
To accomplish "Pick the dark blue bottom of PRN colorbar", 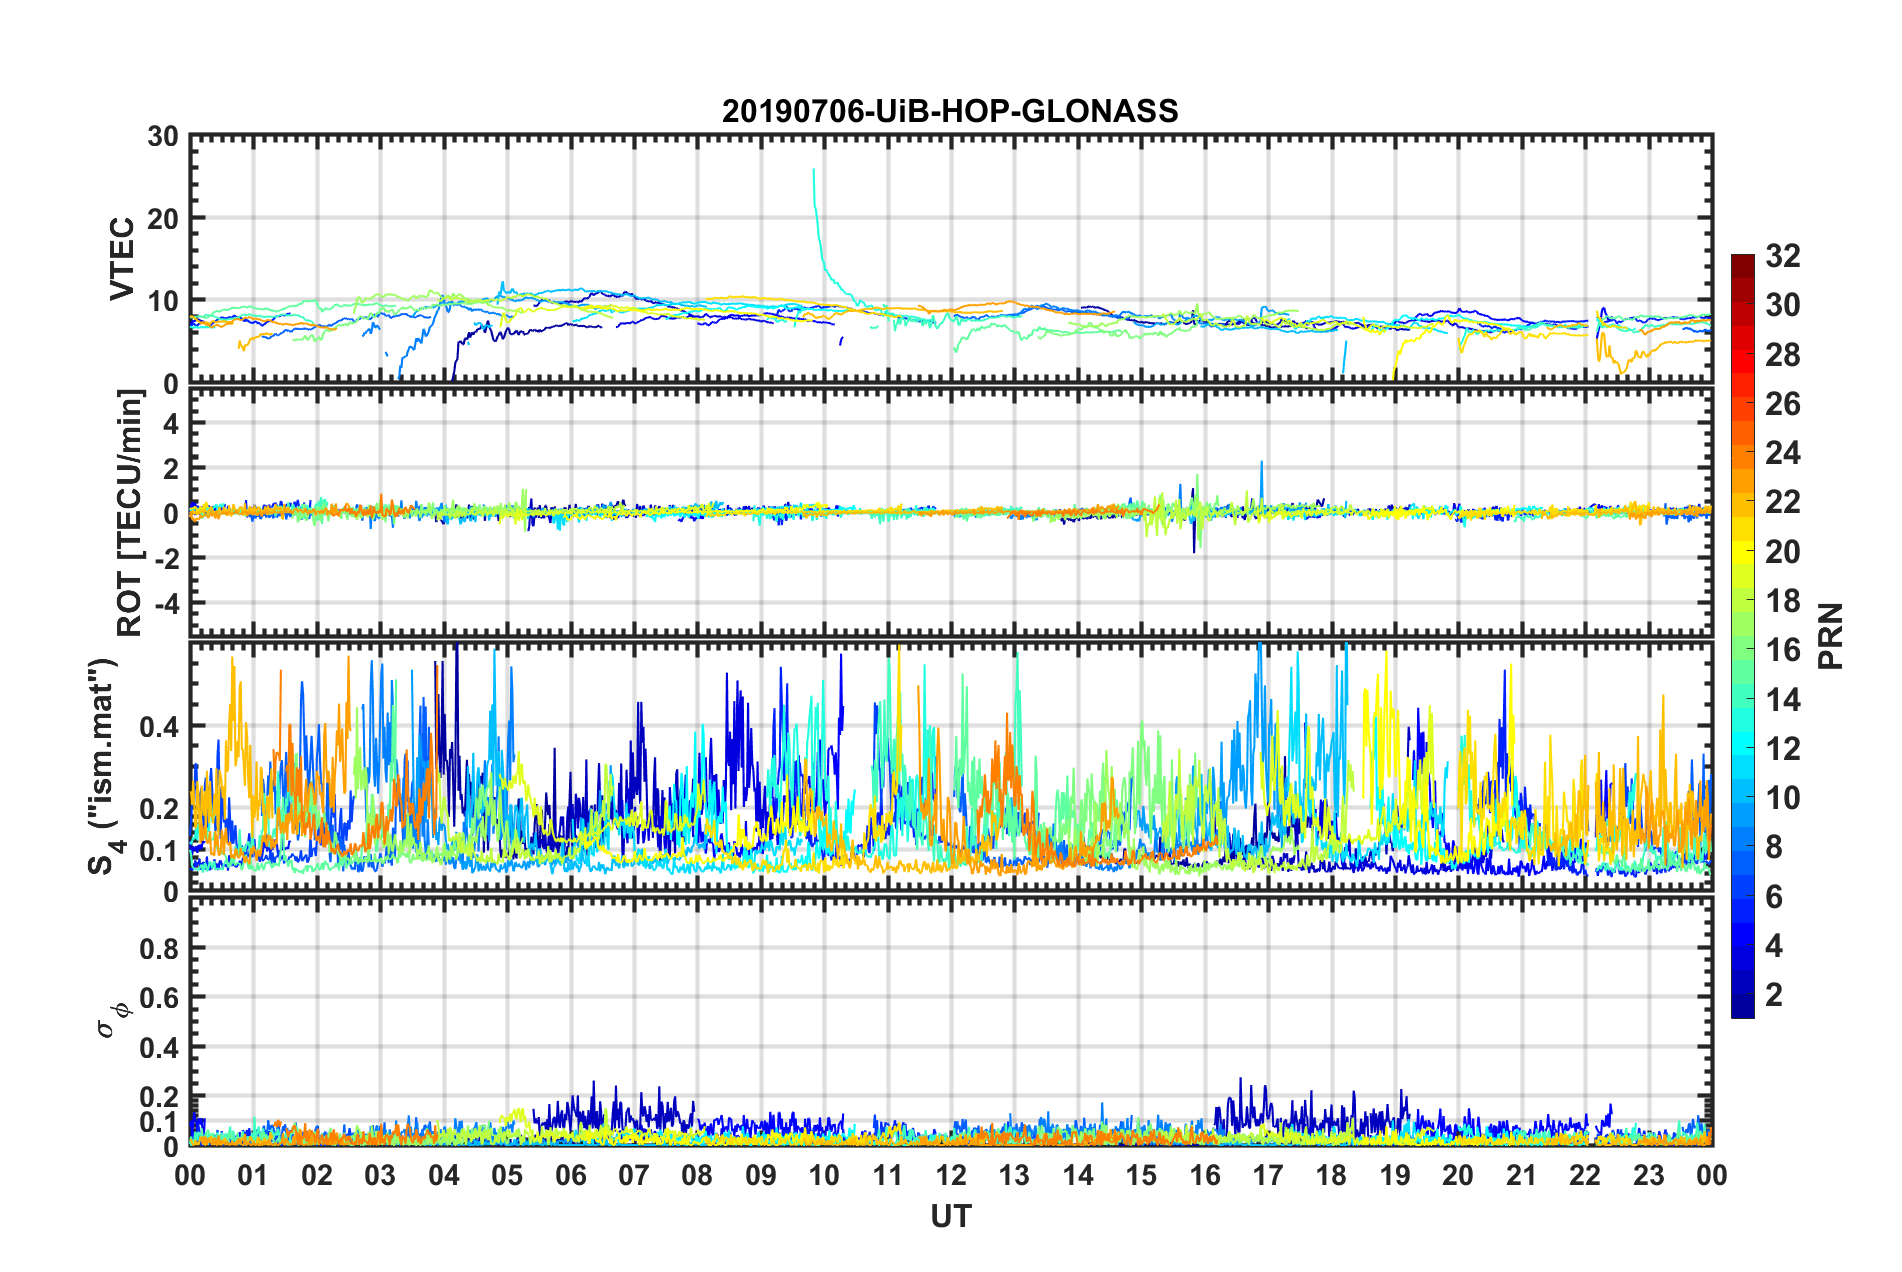I will click(x=1743, y=1008).
